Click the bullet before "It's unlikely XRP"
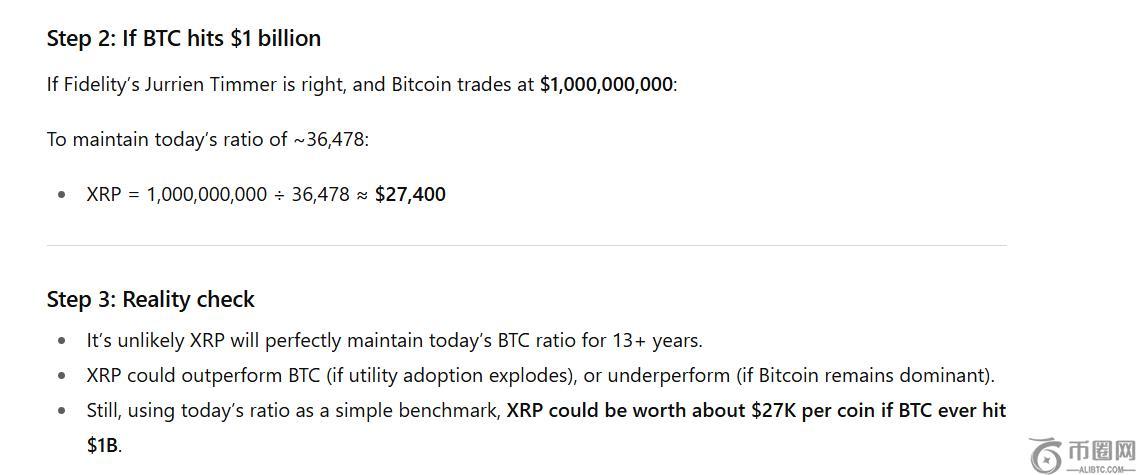 (x=63, y=341)
